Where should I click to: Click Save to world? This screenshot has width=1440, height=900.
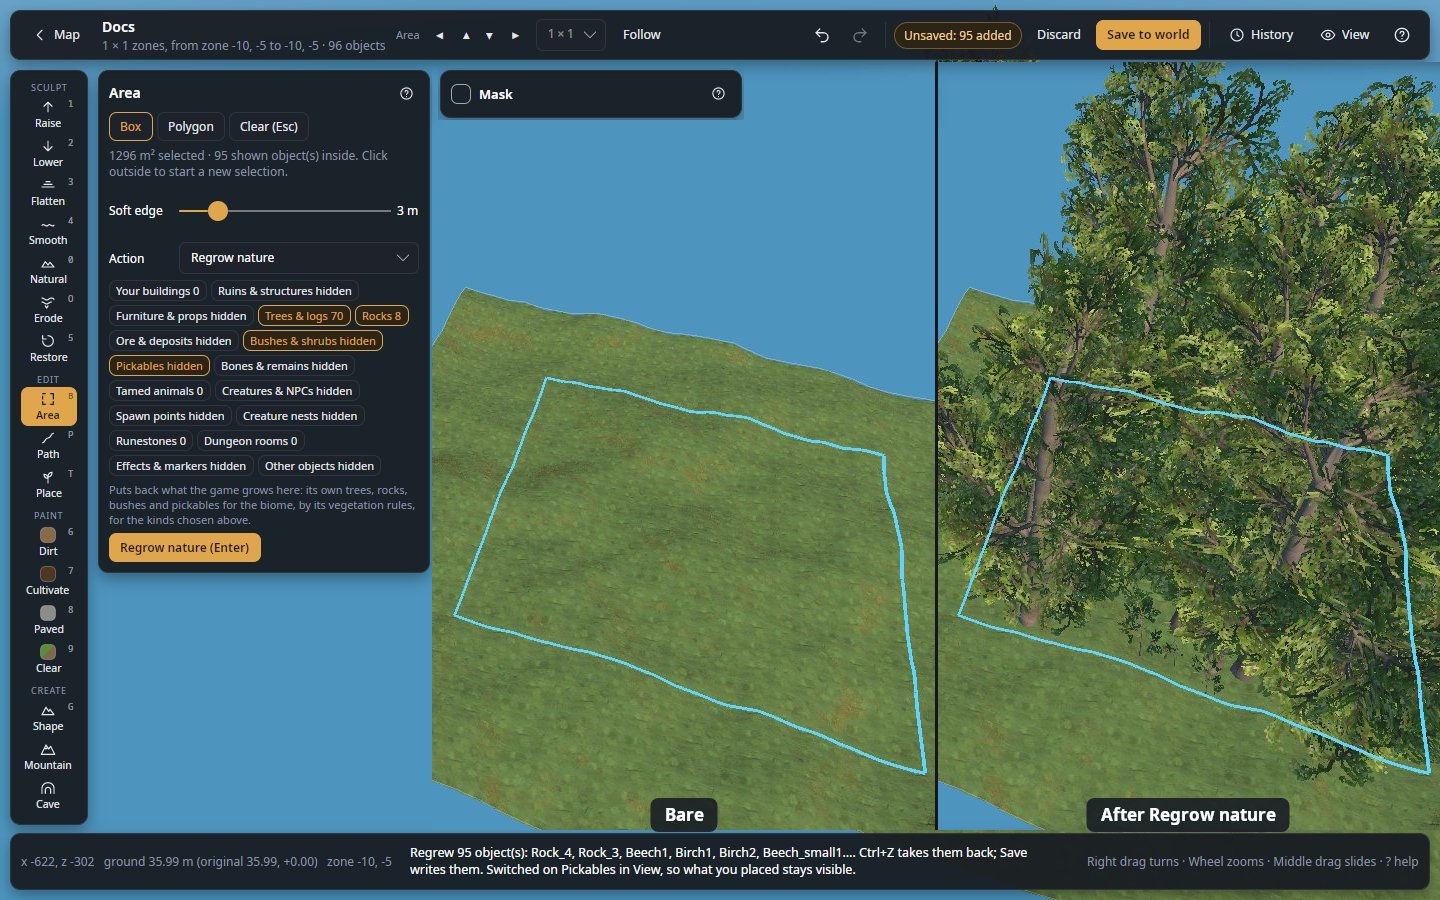point(1148,35)
